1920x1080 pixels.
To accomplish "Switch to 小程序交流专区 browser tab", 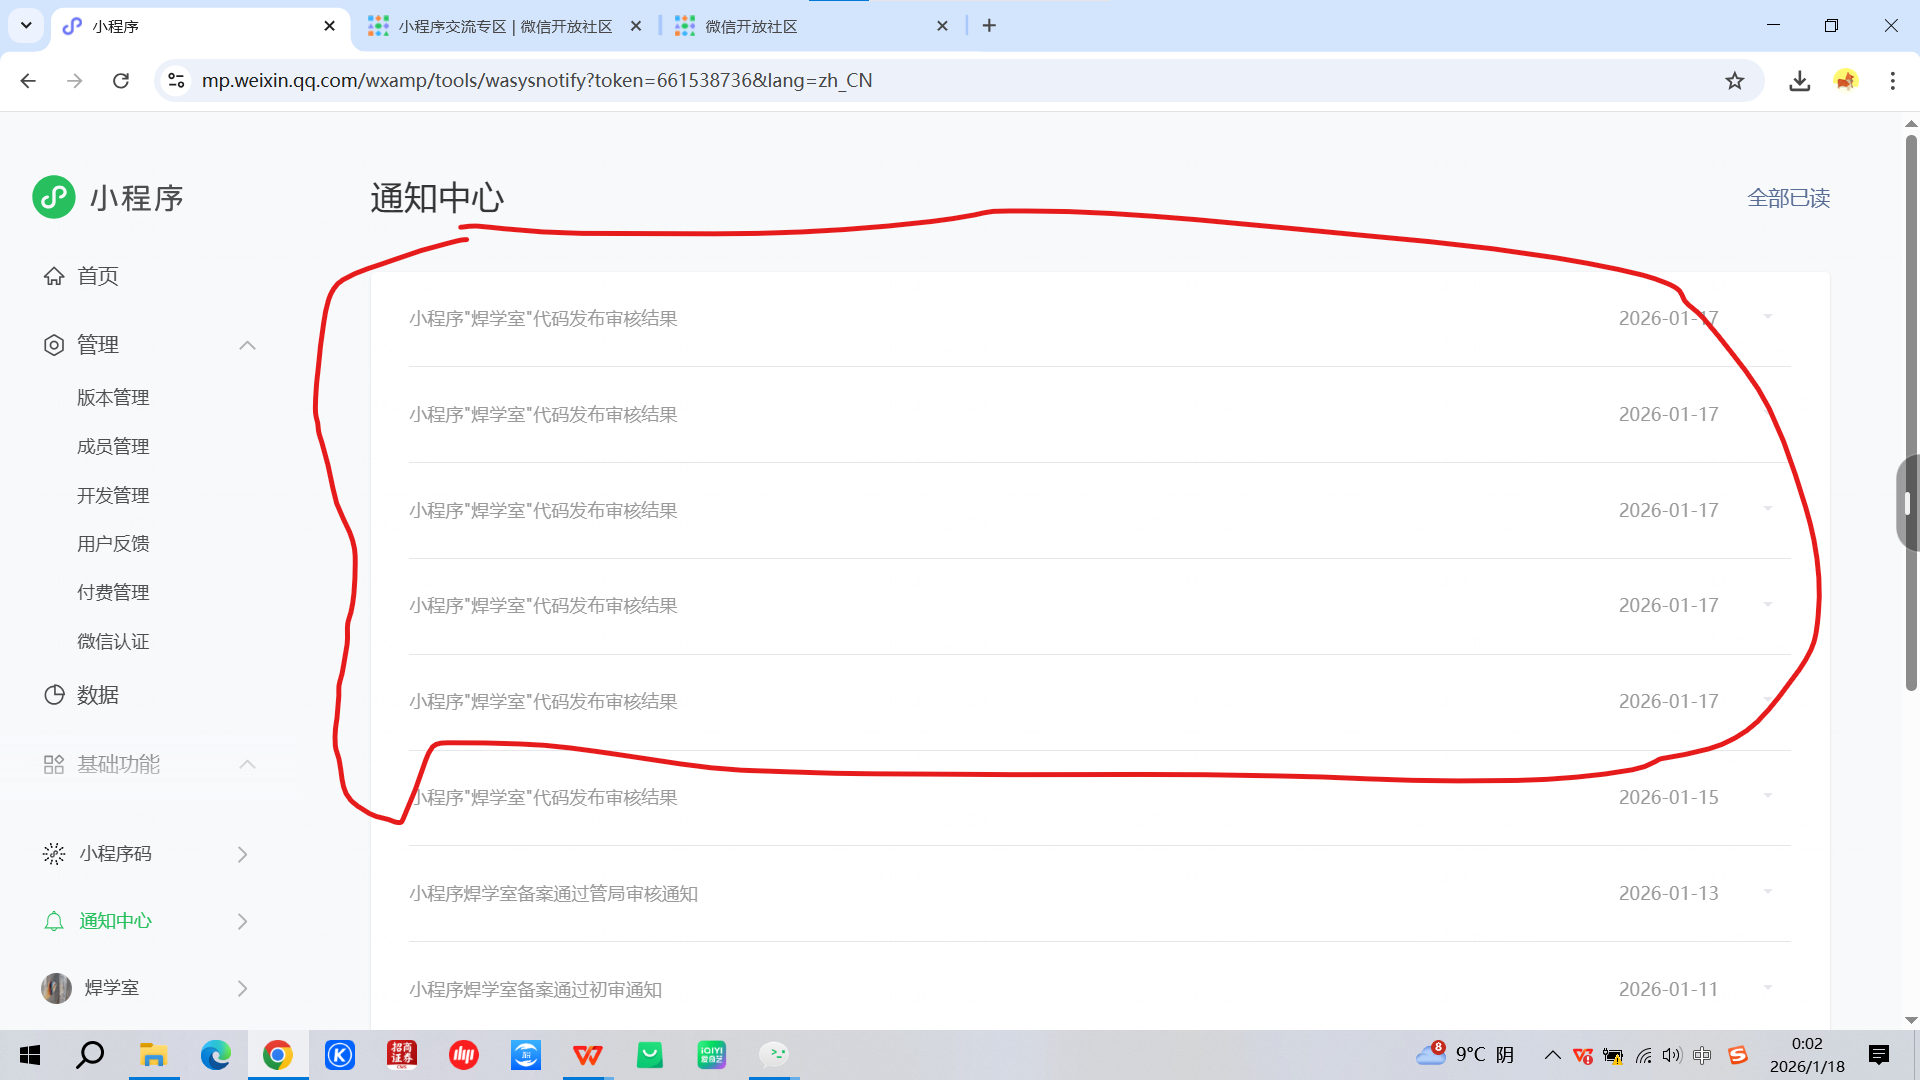I will pos(505,27).
